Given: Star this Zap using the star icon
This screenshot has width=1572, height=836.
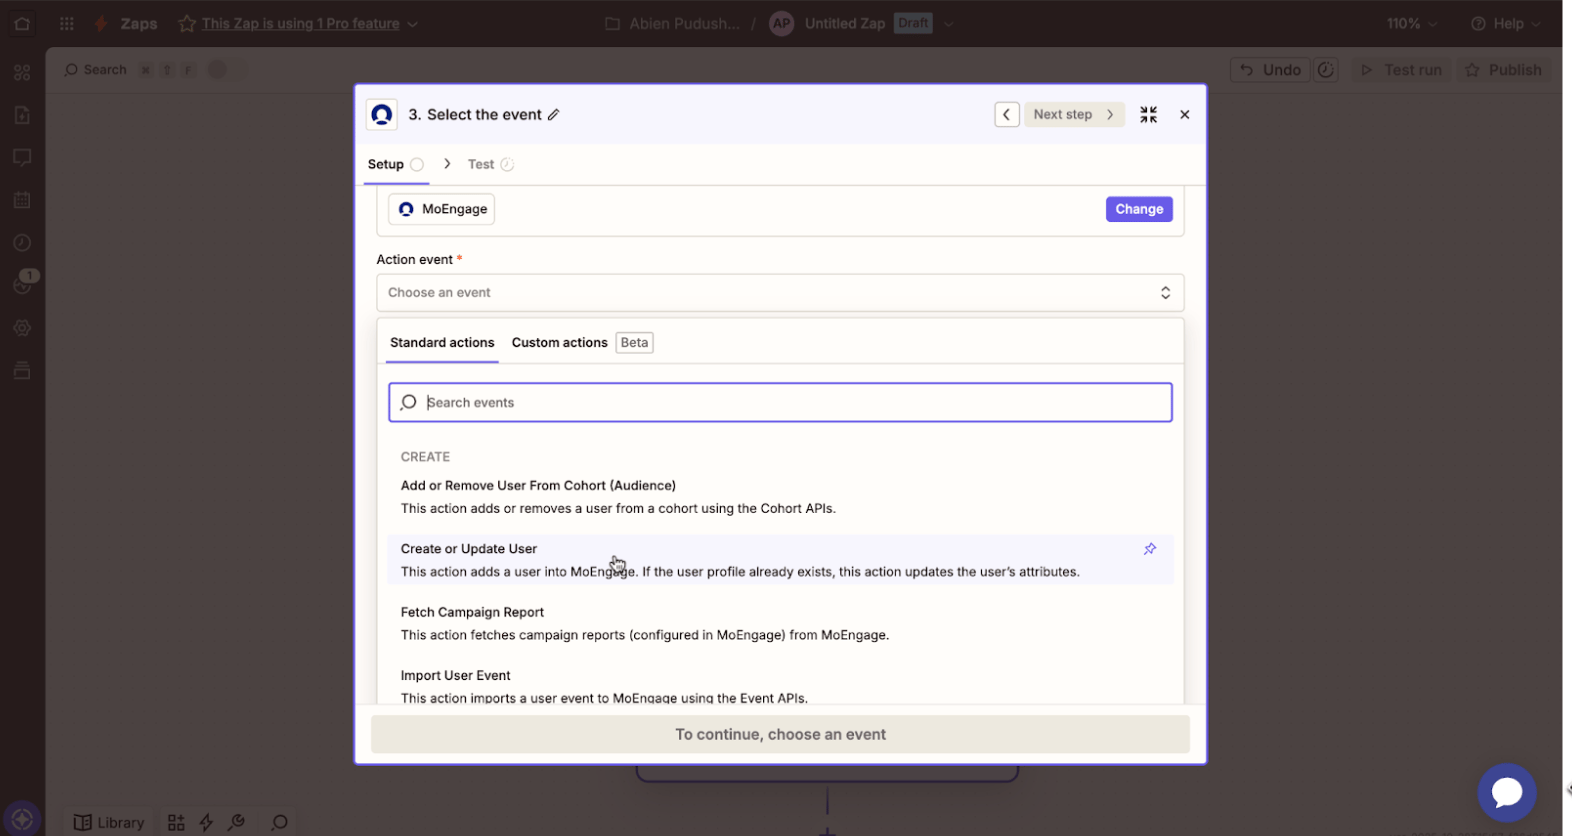Looking at the screenshot, I should [187, 23].
